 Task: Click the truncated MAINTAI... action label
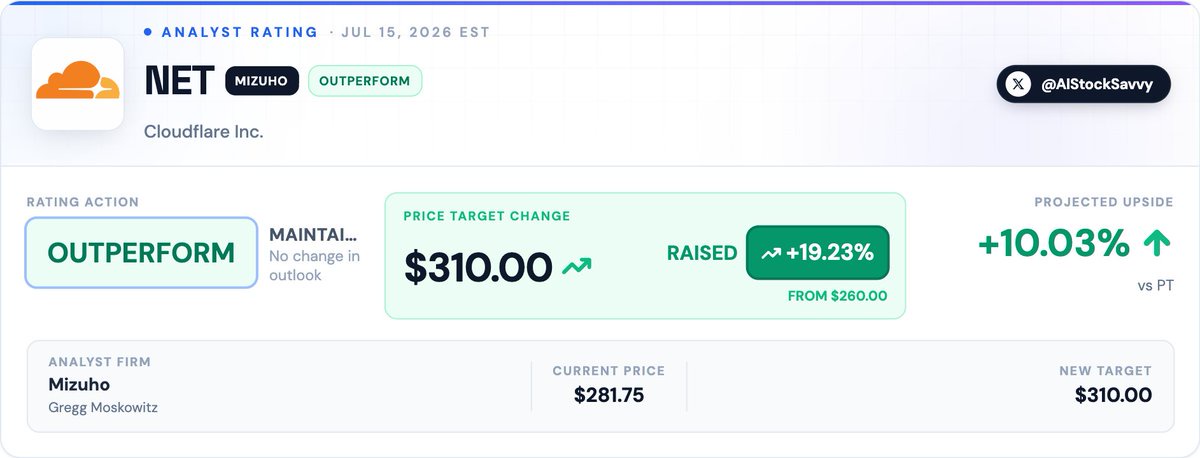click(313, 235)
